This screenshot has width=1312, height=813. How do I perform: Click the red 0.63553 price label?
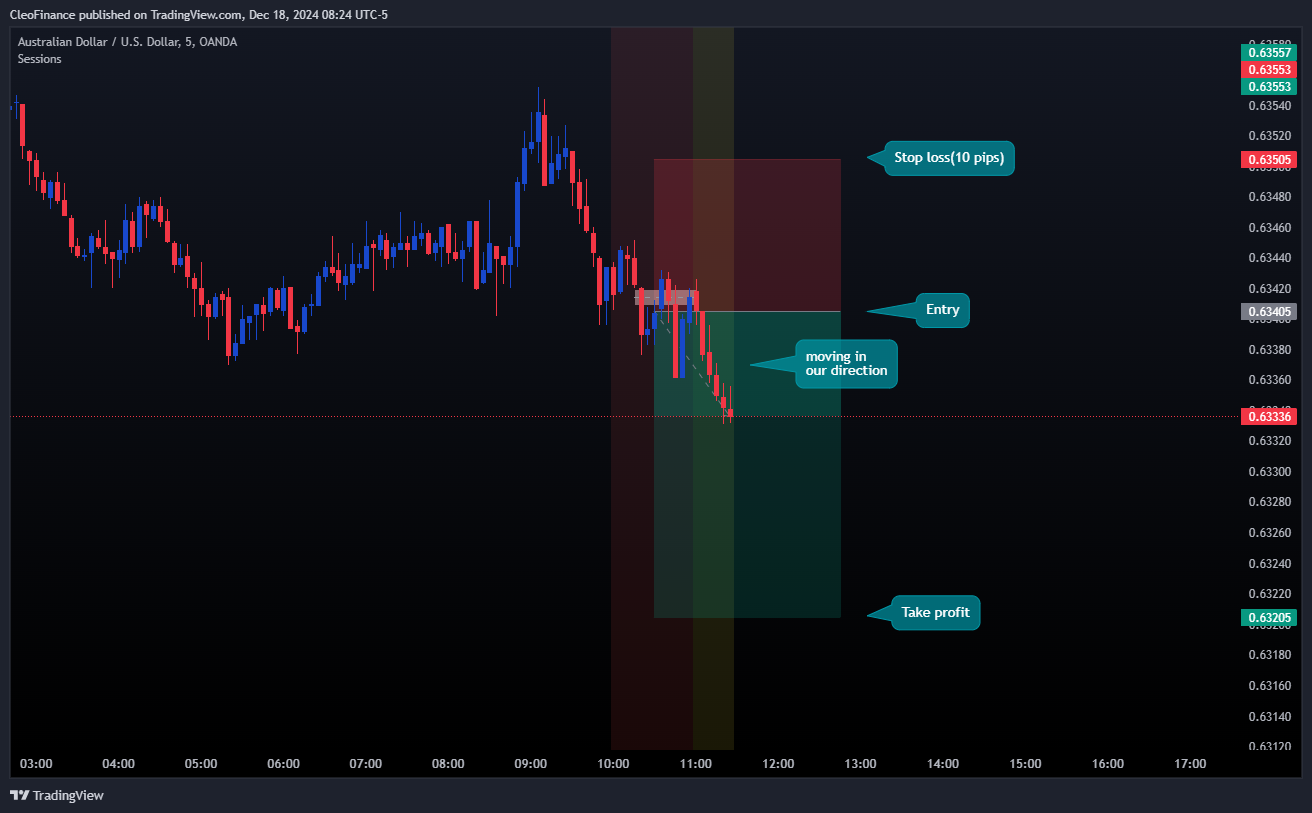(x=1269, y=69)
